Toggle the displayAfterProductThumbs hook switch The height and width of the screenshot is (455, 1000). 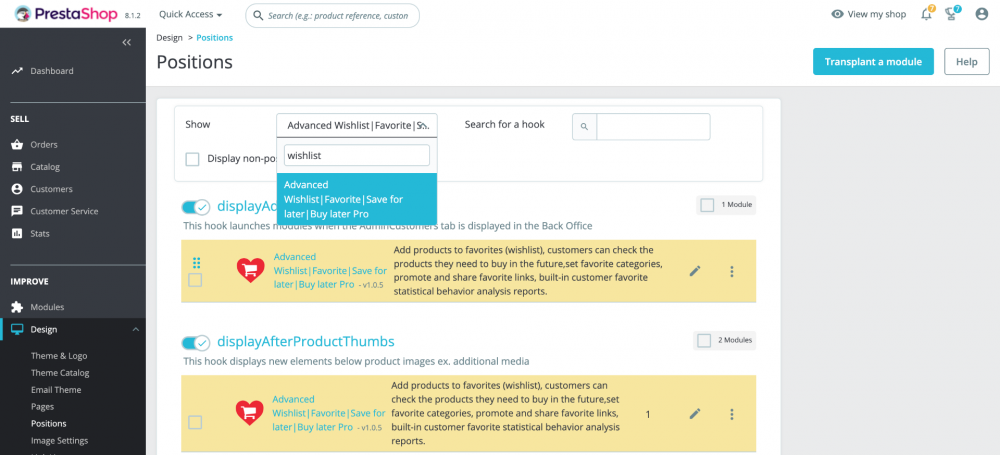click(195, 343)
